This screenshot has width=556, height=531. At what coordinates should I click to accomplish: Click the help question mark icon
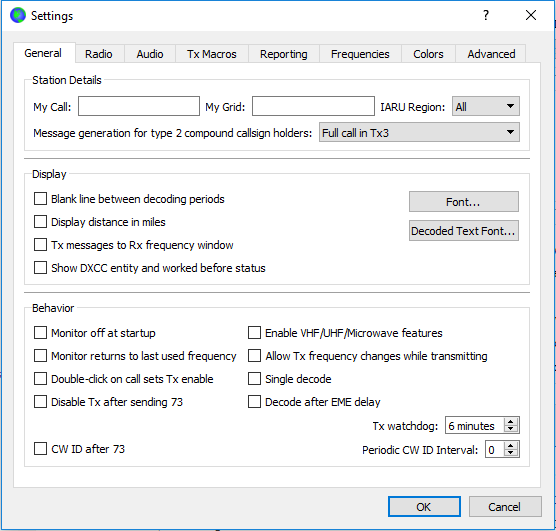click(x=486, y=15)
